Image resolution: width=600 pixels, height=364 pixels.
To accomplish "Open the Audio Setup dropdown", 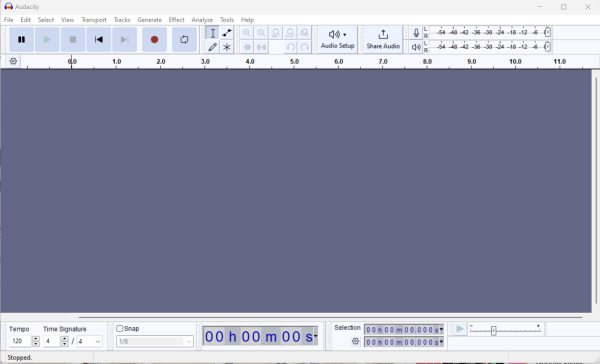I will click(x=338, y=39).
